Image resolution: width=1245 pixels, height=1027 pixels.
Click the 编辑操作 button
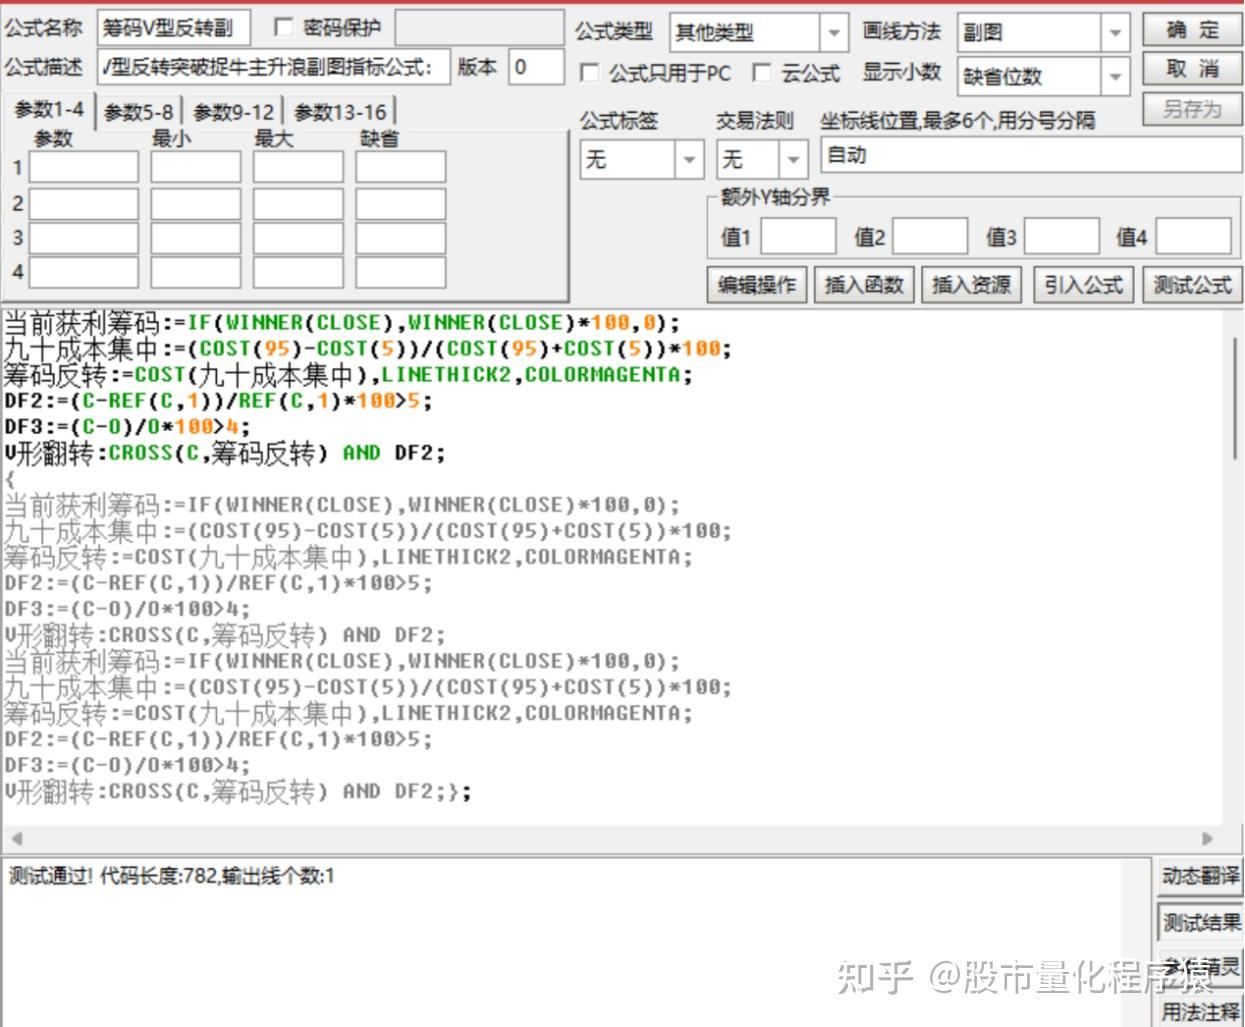click(x=757, y=285)
